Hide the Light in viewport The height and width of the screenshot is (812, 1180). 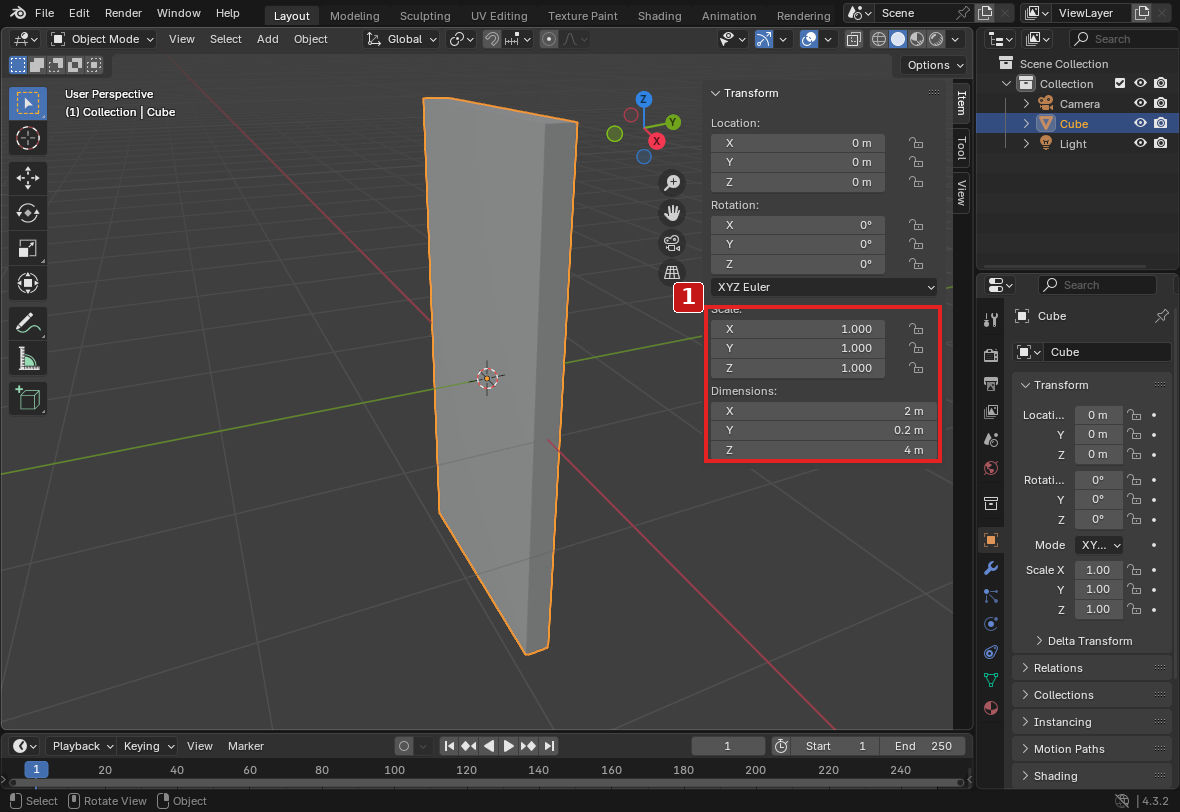click(x=1140, y=143)
